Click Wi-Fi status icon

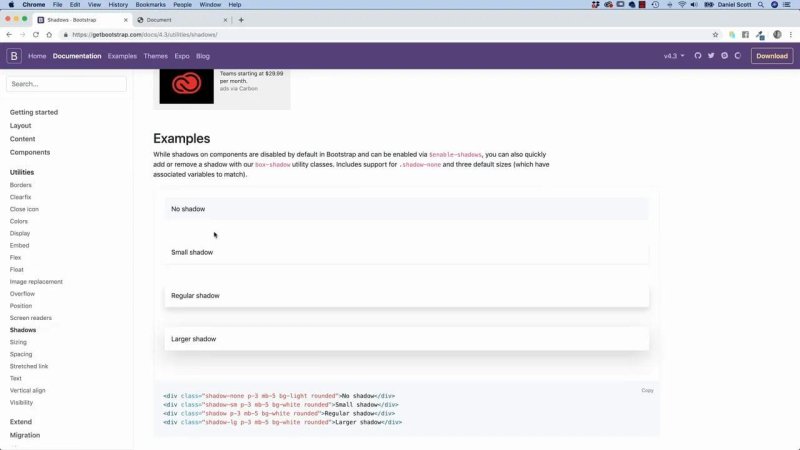click(x=682, y=5)
